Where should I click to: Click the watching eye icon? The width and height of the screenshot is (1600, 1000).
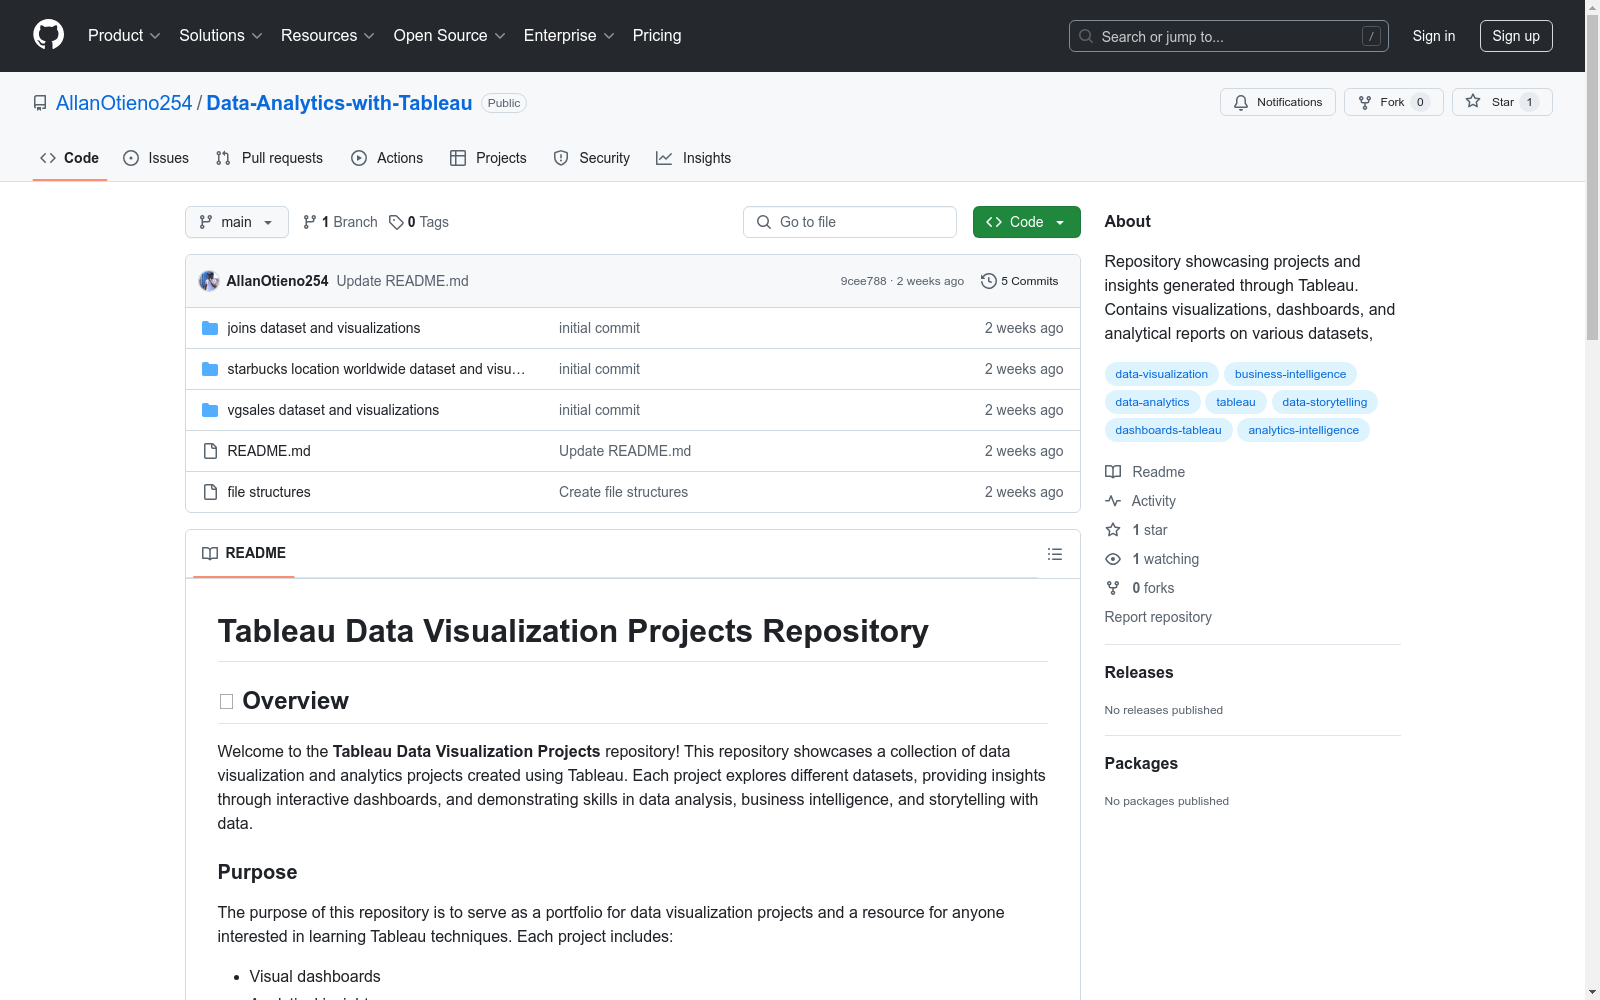[x=1113, y=559]
